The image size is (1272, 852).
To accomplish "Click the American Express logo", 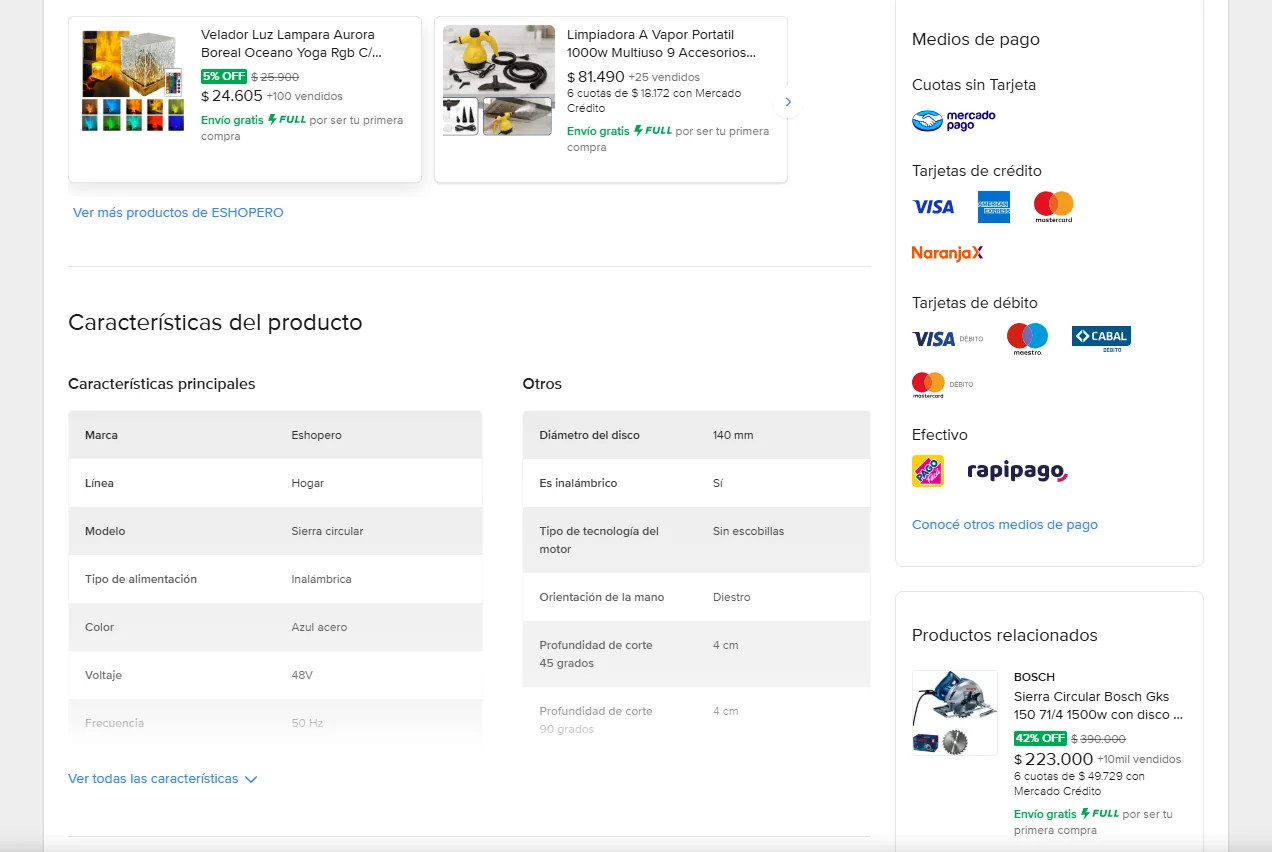I will click(994, 207).
